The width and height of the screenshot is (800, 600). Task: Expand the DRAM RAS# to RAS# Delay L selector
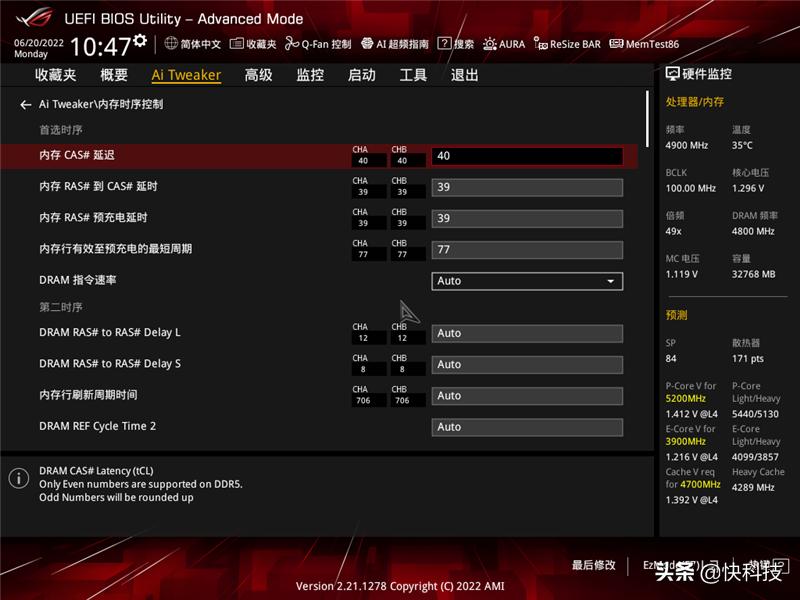527,333
